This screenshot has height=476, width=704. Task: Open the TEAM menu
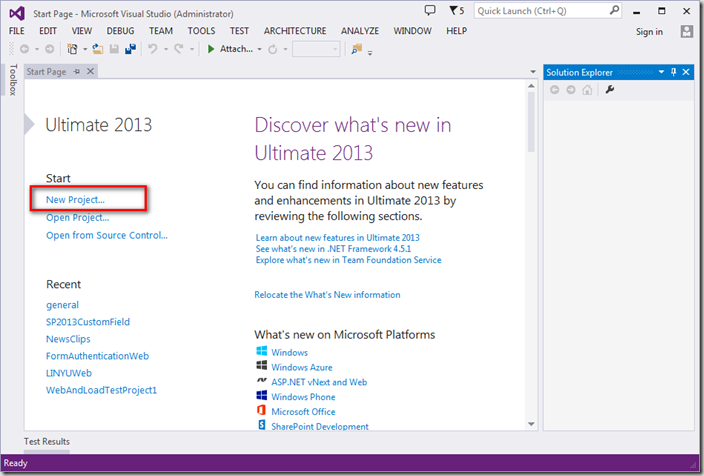pos(161,31)
